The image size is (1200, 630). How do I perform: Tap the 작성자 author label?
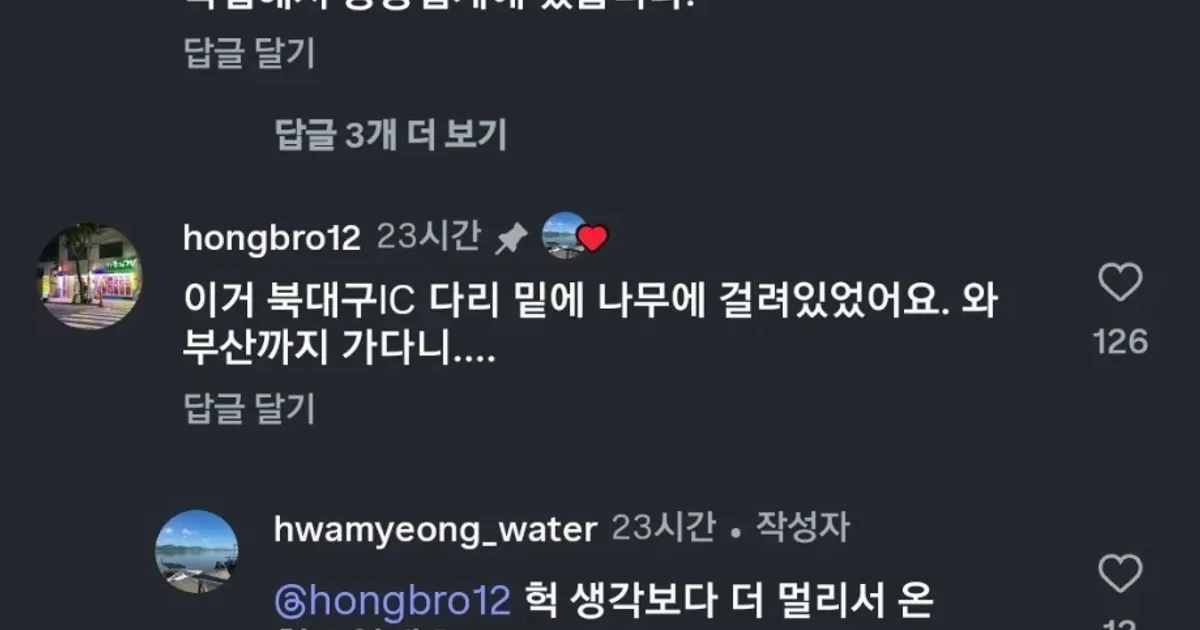click(x=801, y=527)
